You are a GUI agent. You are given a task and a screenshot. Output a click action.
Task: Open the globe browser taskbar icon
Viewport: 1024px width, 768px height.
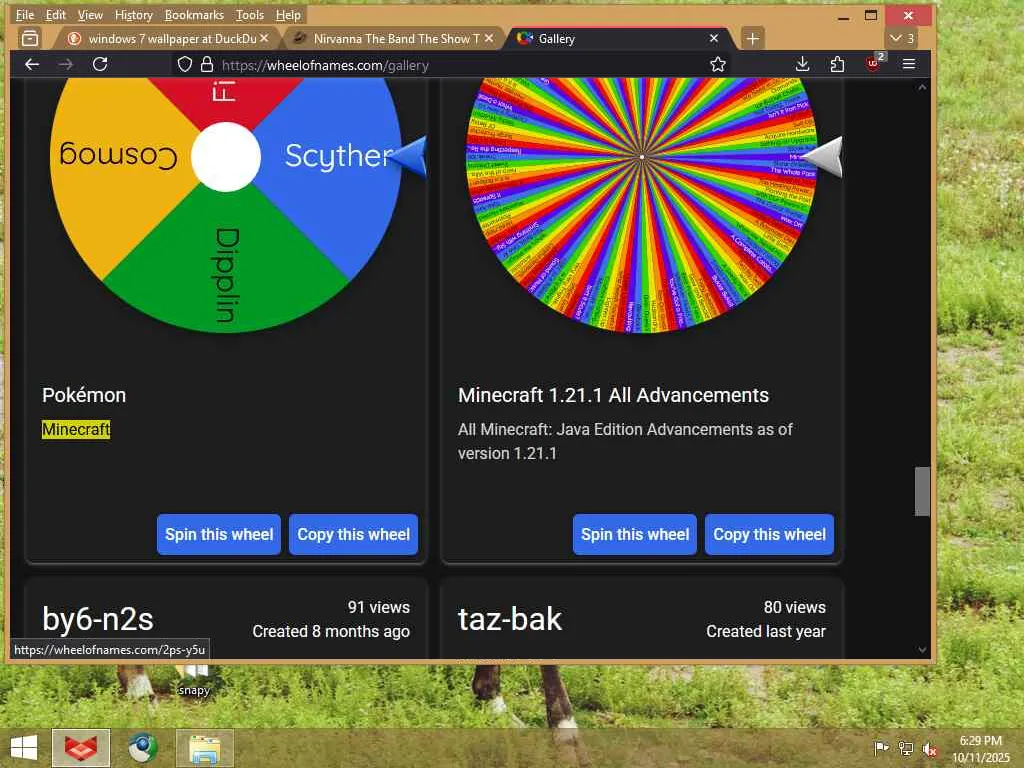click(x=142, y=748)
